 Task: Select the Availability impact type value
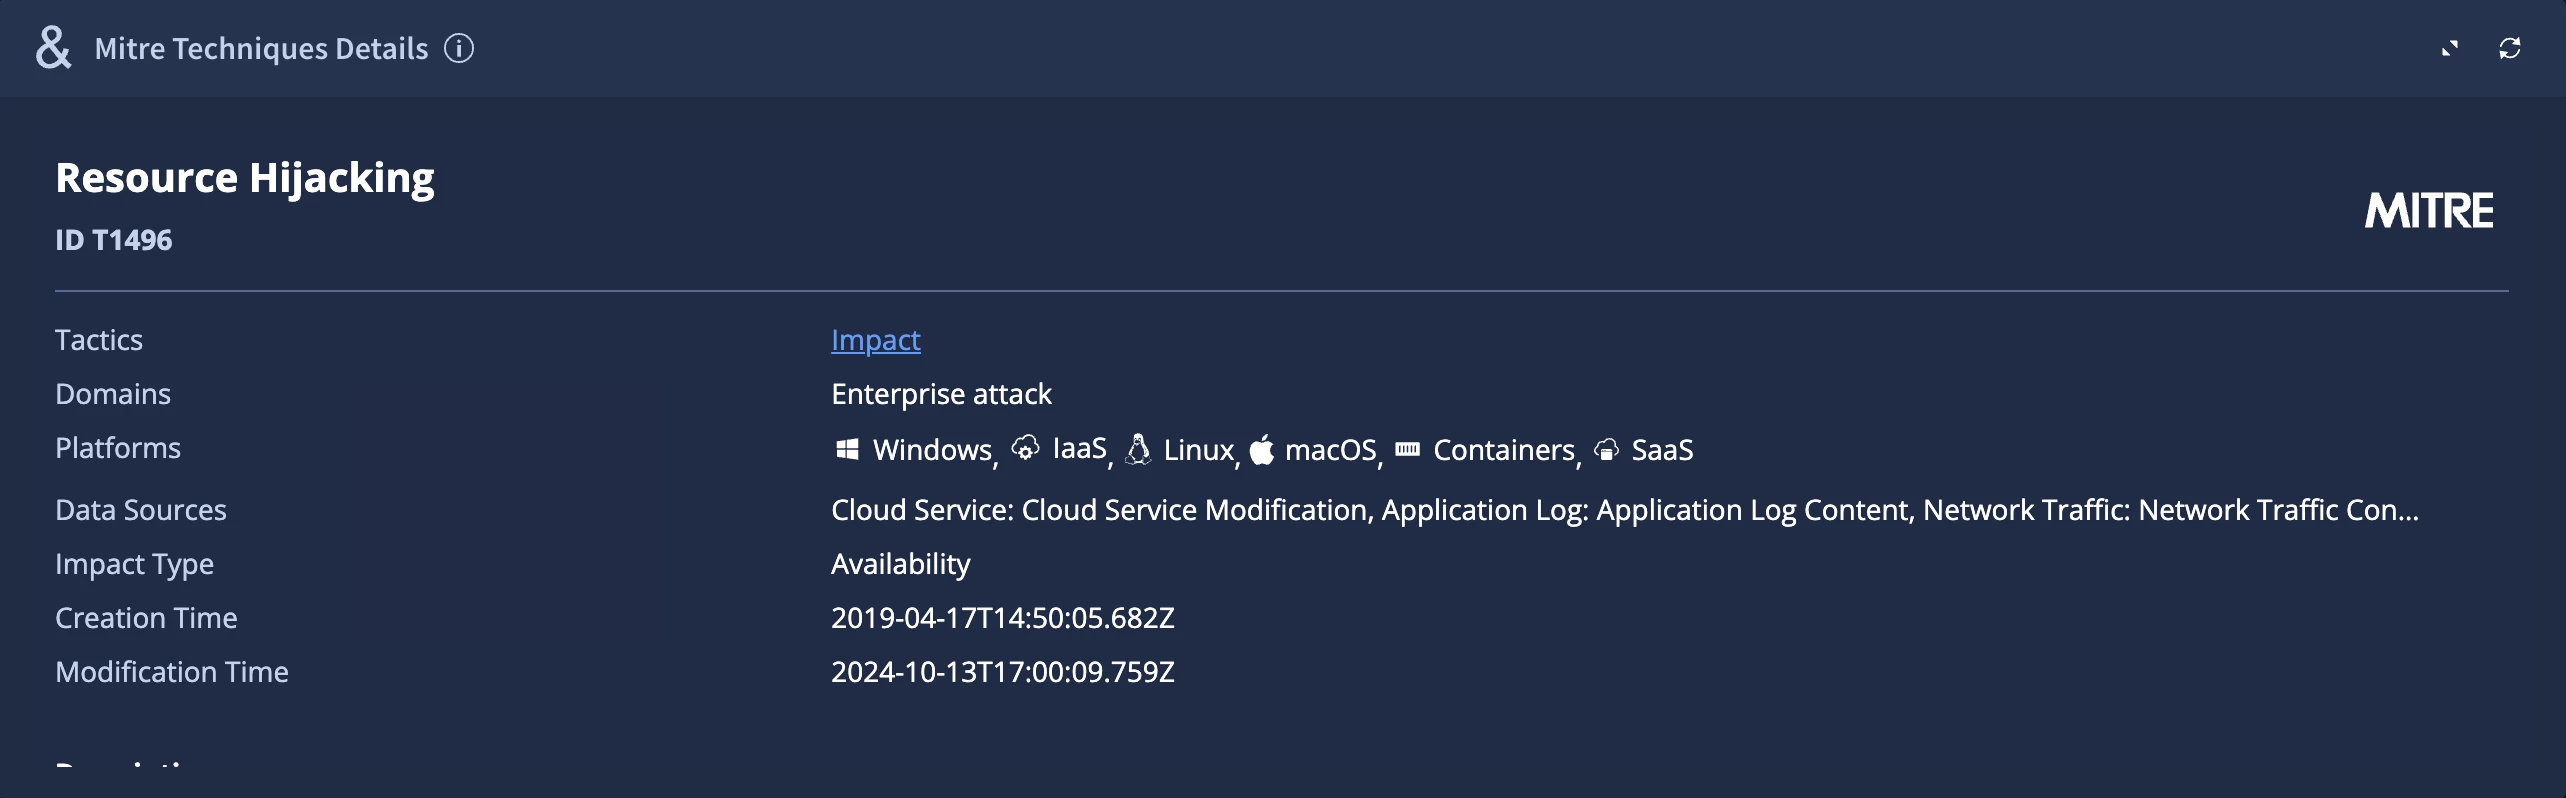pos(900,564)
